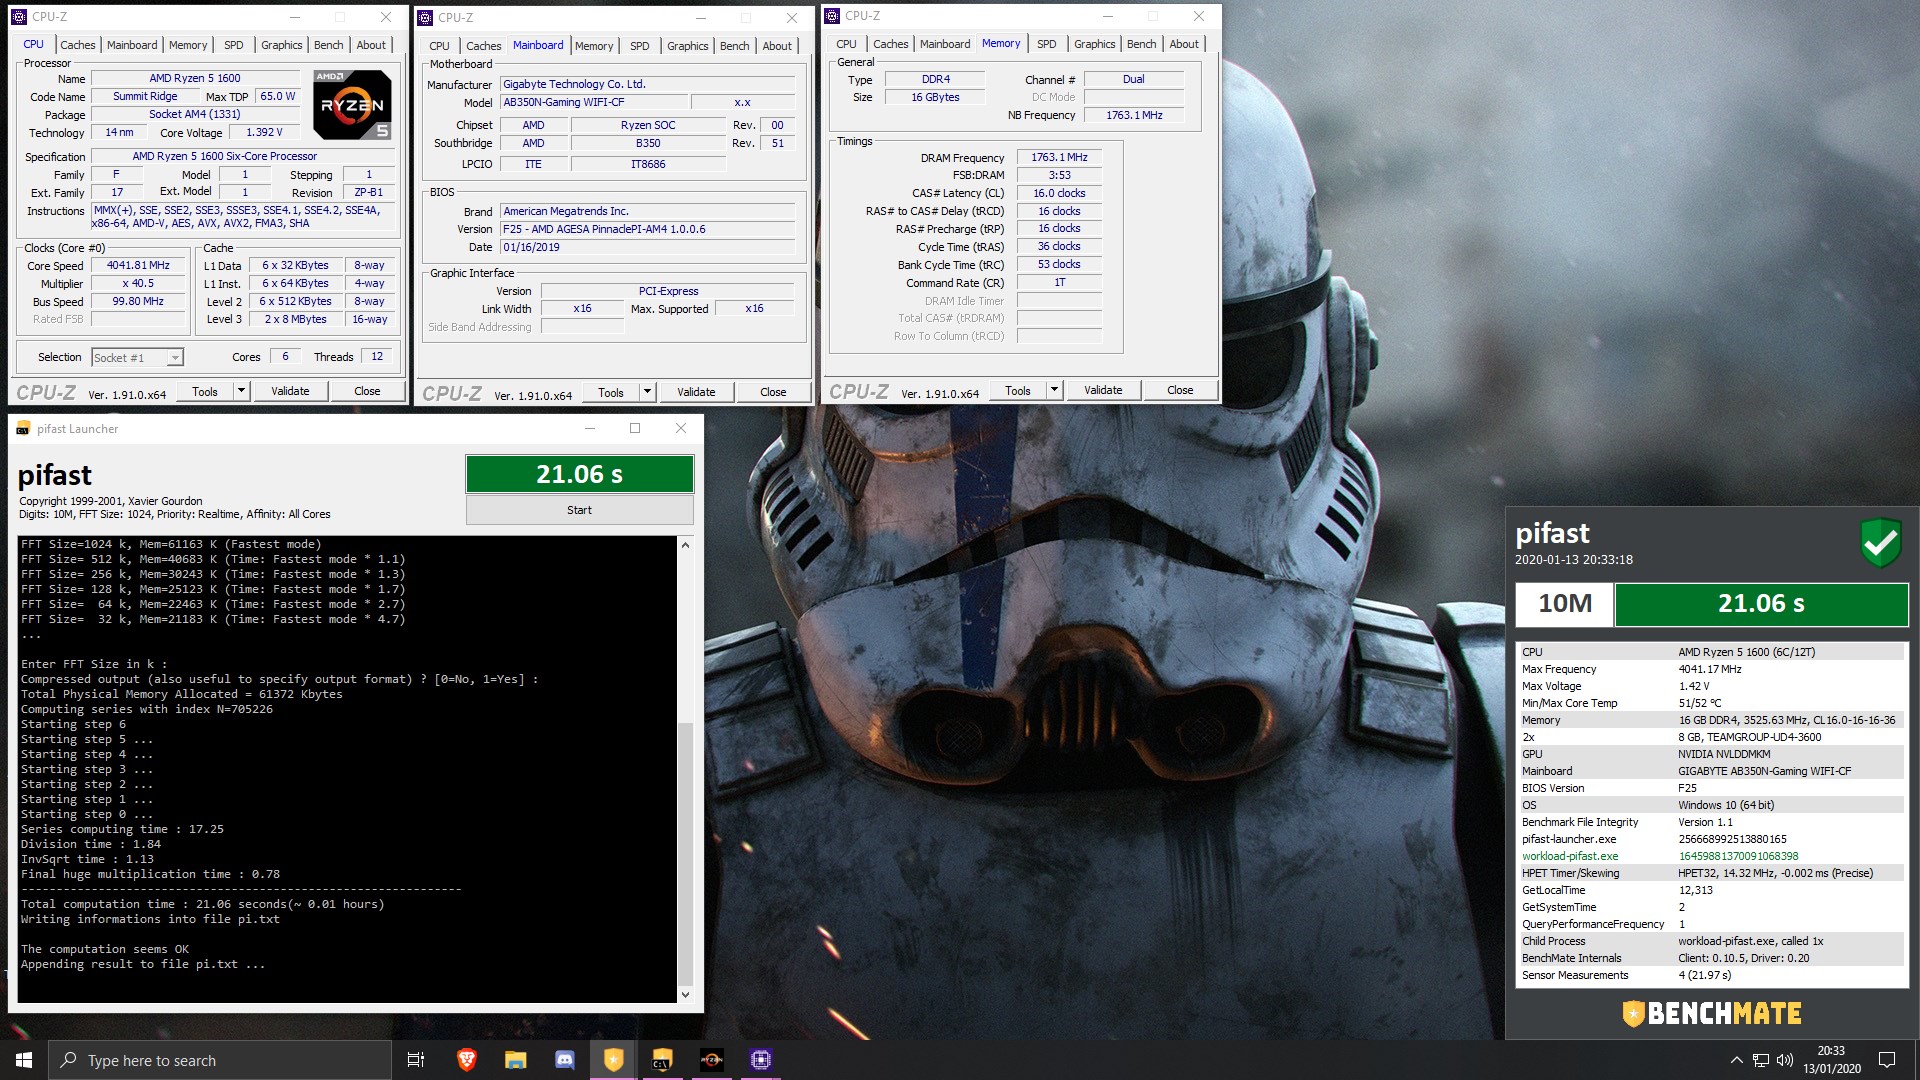Switch to CPU tab in Memory CPU-Z
Screen dimensions: 1920x1080
click(x=846, y=44)
